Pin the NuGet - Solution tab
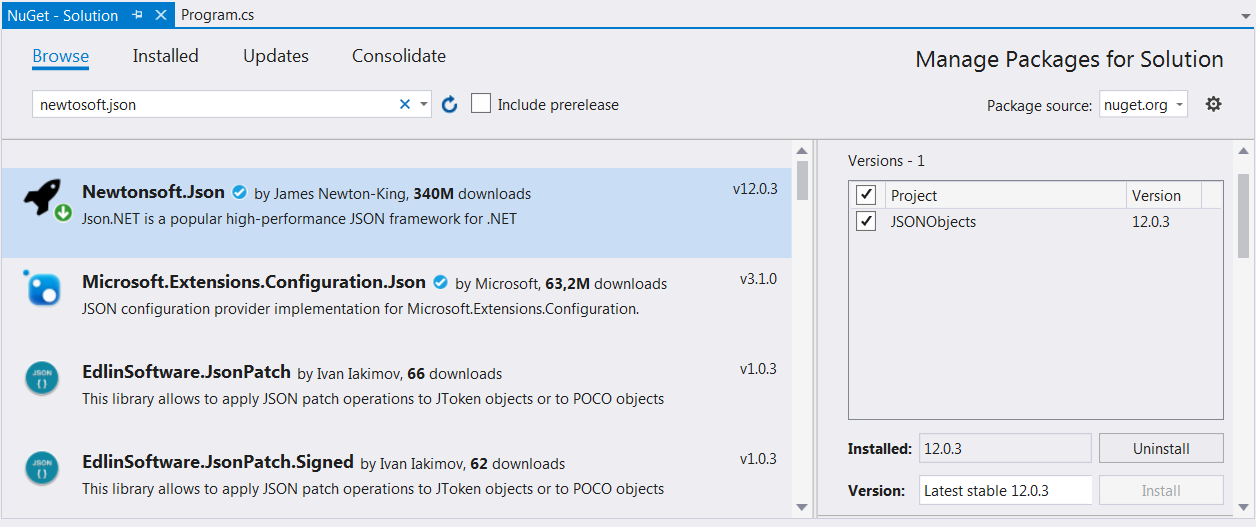Screen dimensions: 1256x527 (138, 15)
